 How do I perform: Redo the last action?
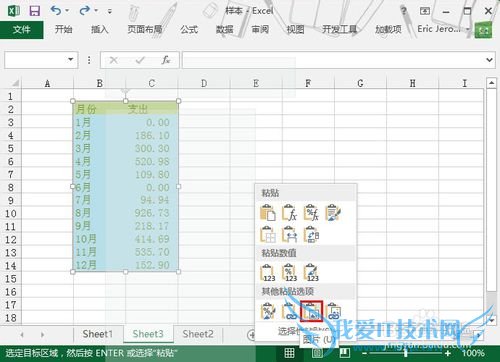pyautogui.click(x=84, y=11)
